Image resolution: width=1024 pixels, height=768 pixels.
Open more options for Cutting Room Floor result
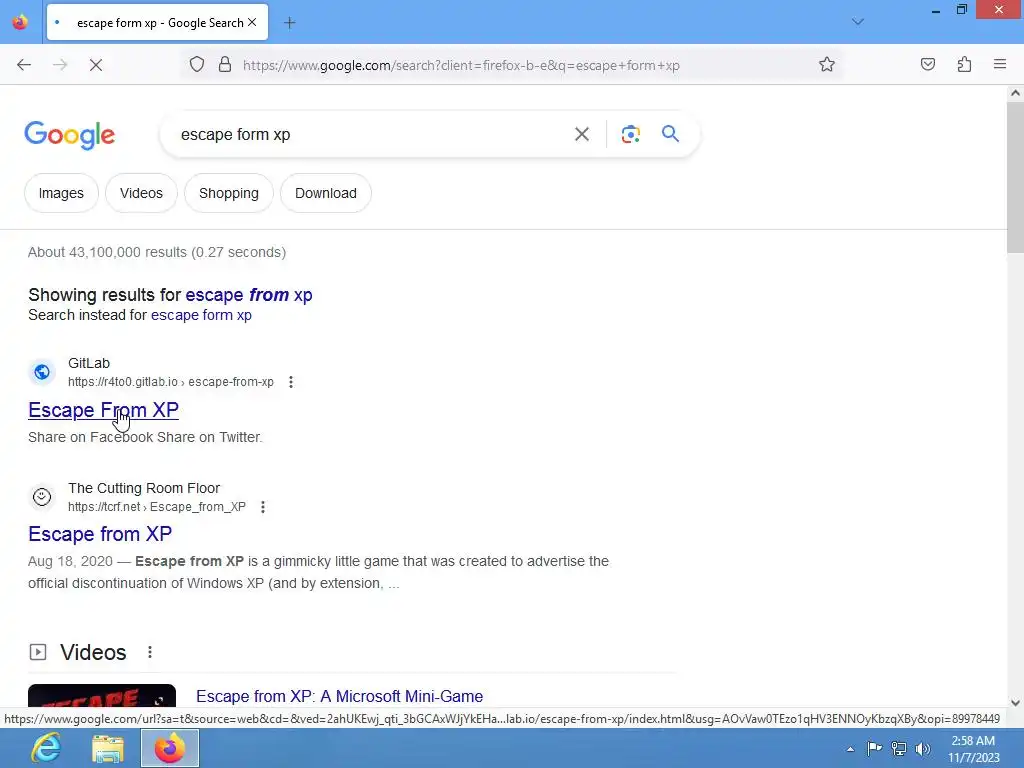click(x=263, y=507)
